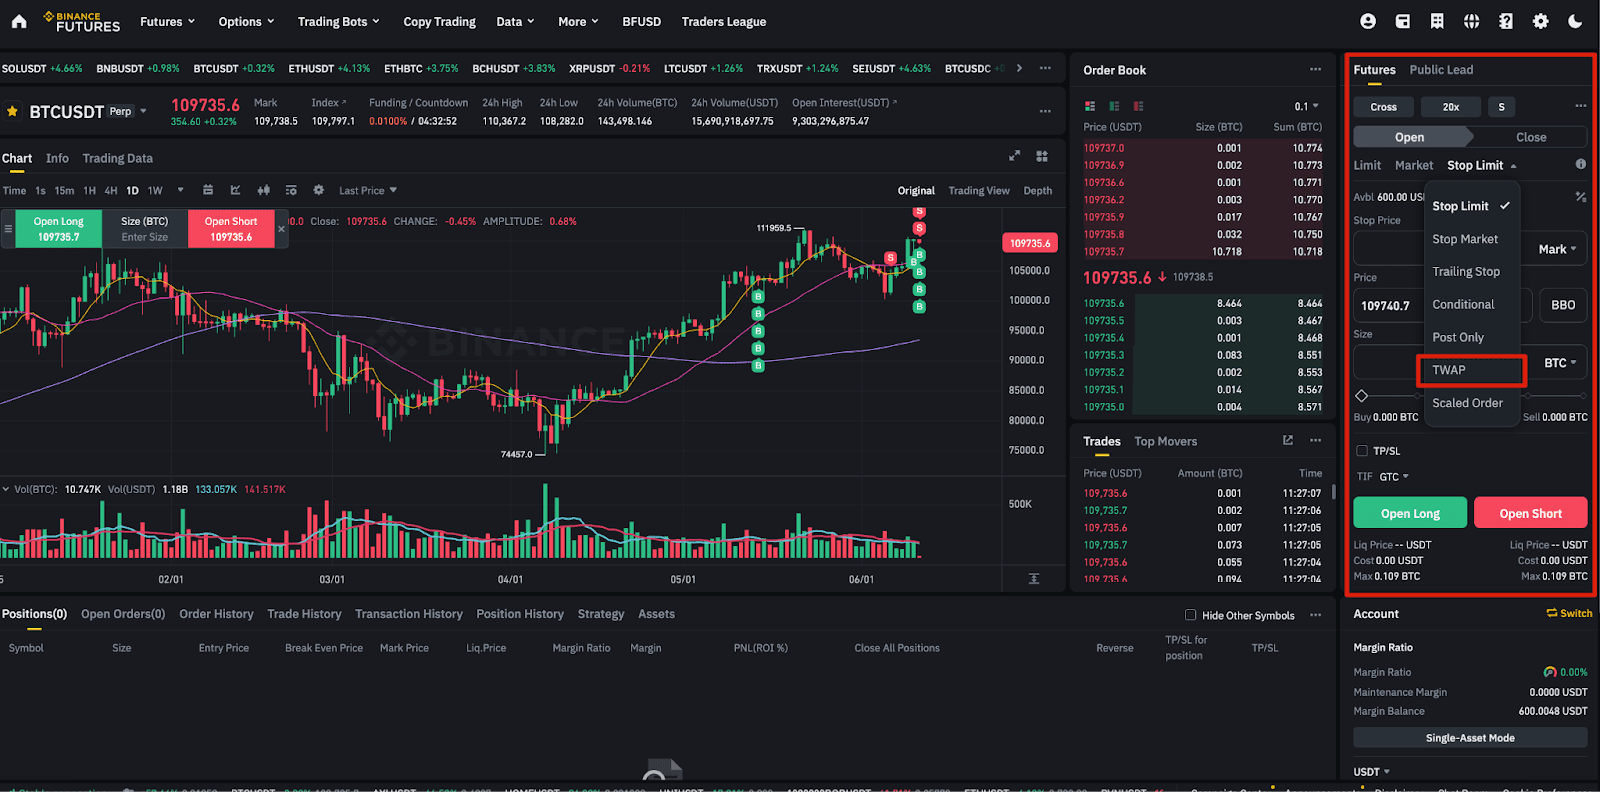Open chart layout grid icon
This screenshot has width=1600, height=792.
tap(1042, 156)
